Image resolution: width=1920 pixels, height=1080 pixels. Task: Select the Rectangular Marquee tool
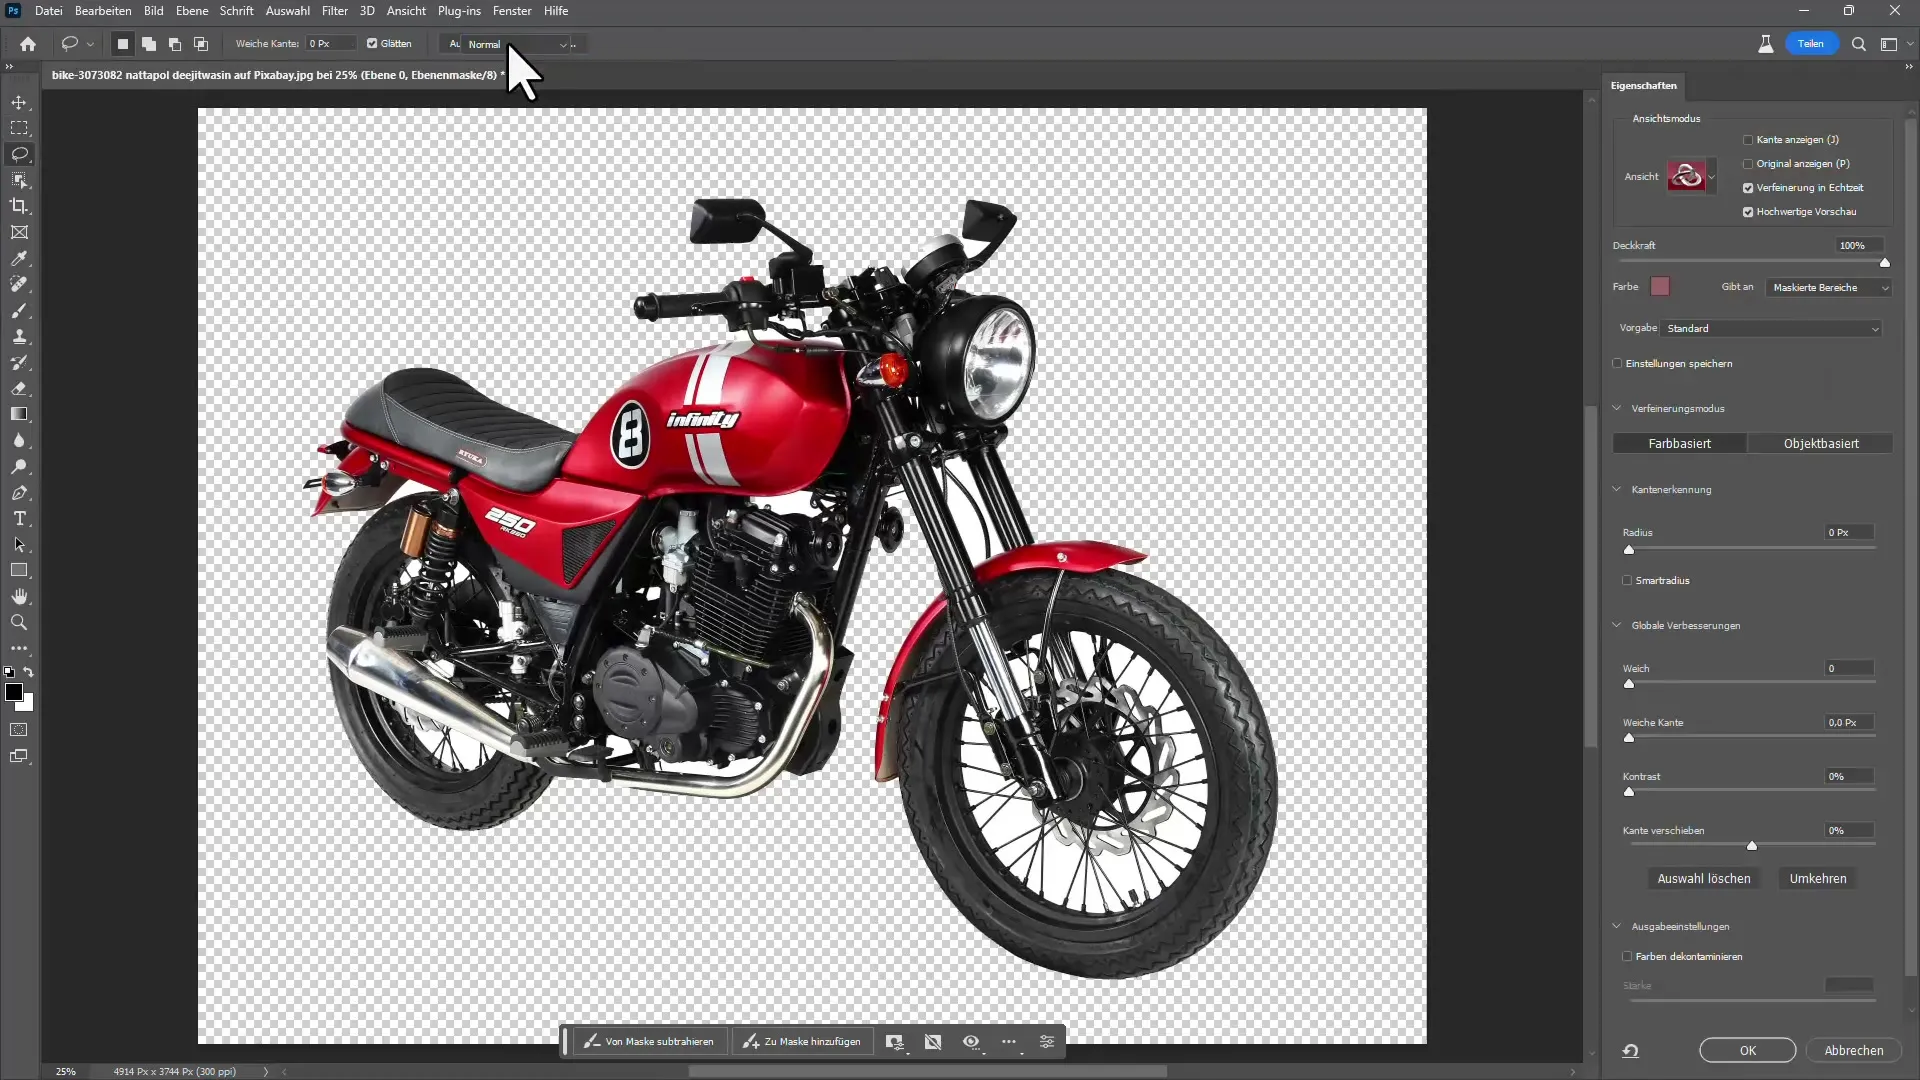click(19, 128)
